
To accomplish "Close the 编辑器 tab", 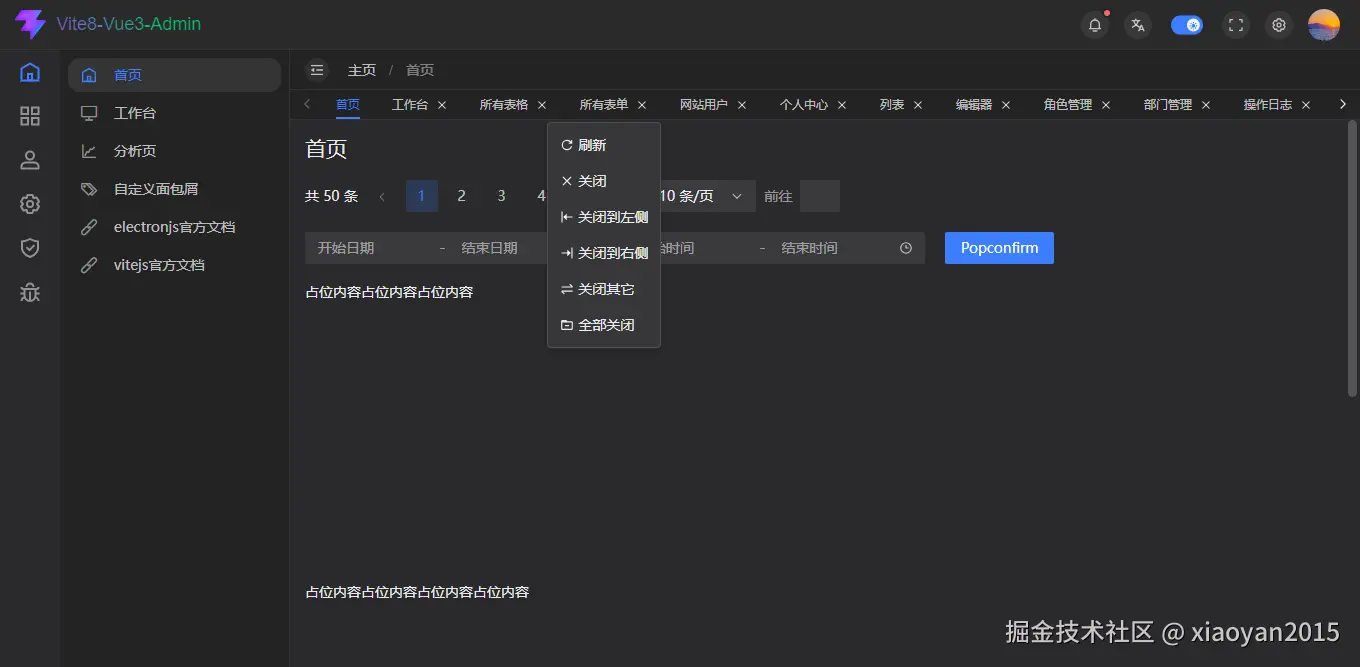I will pos(1006,105).
